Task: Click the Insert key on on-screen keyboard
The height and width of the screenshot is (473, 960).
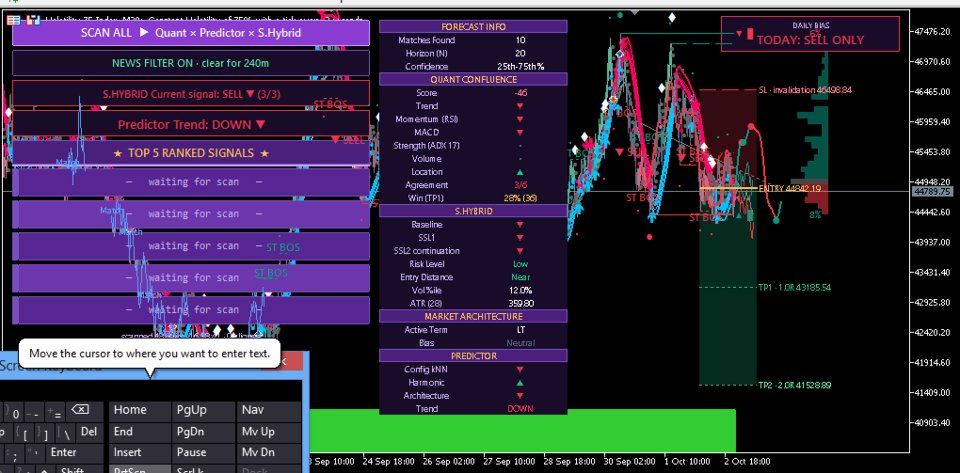Action: [x=138, y=453]
